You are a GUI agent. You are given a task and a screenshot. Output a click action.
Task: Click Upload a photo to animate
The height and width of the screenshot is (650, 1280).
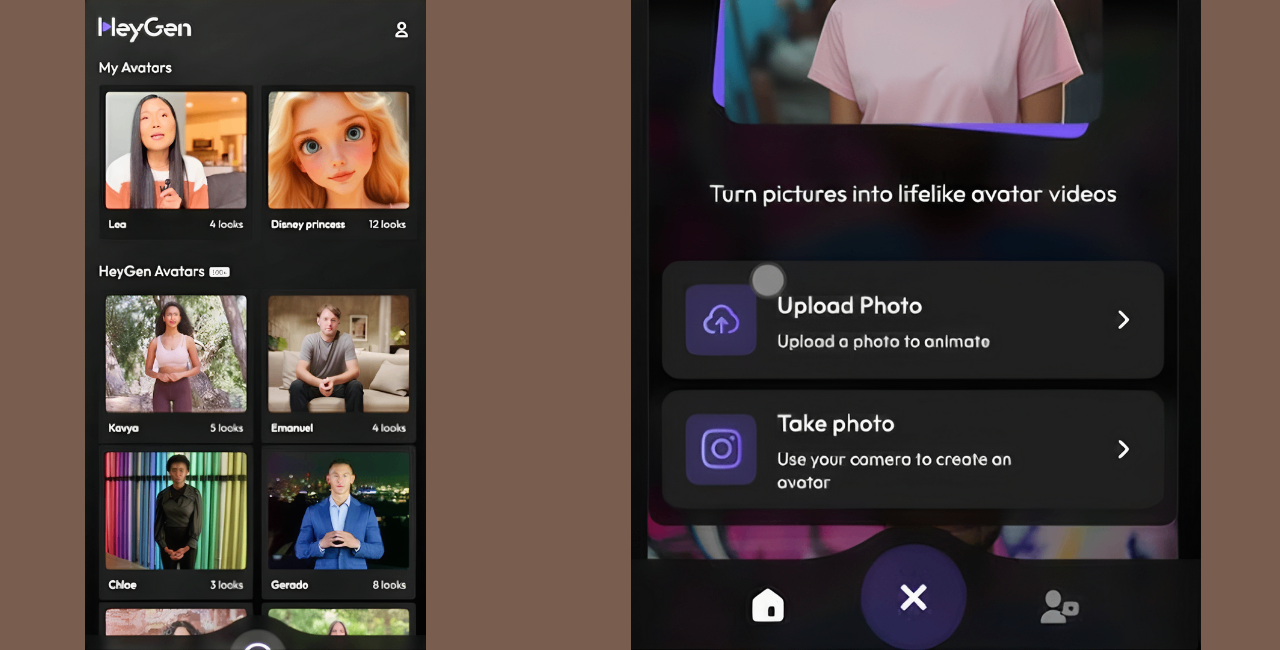tap(883, 341)
